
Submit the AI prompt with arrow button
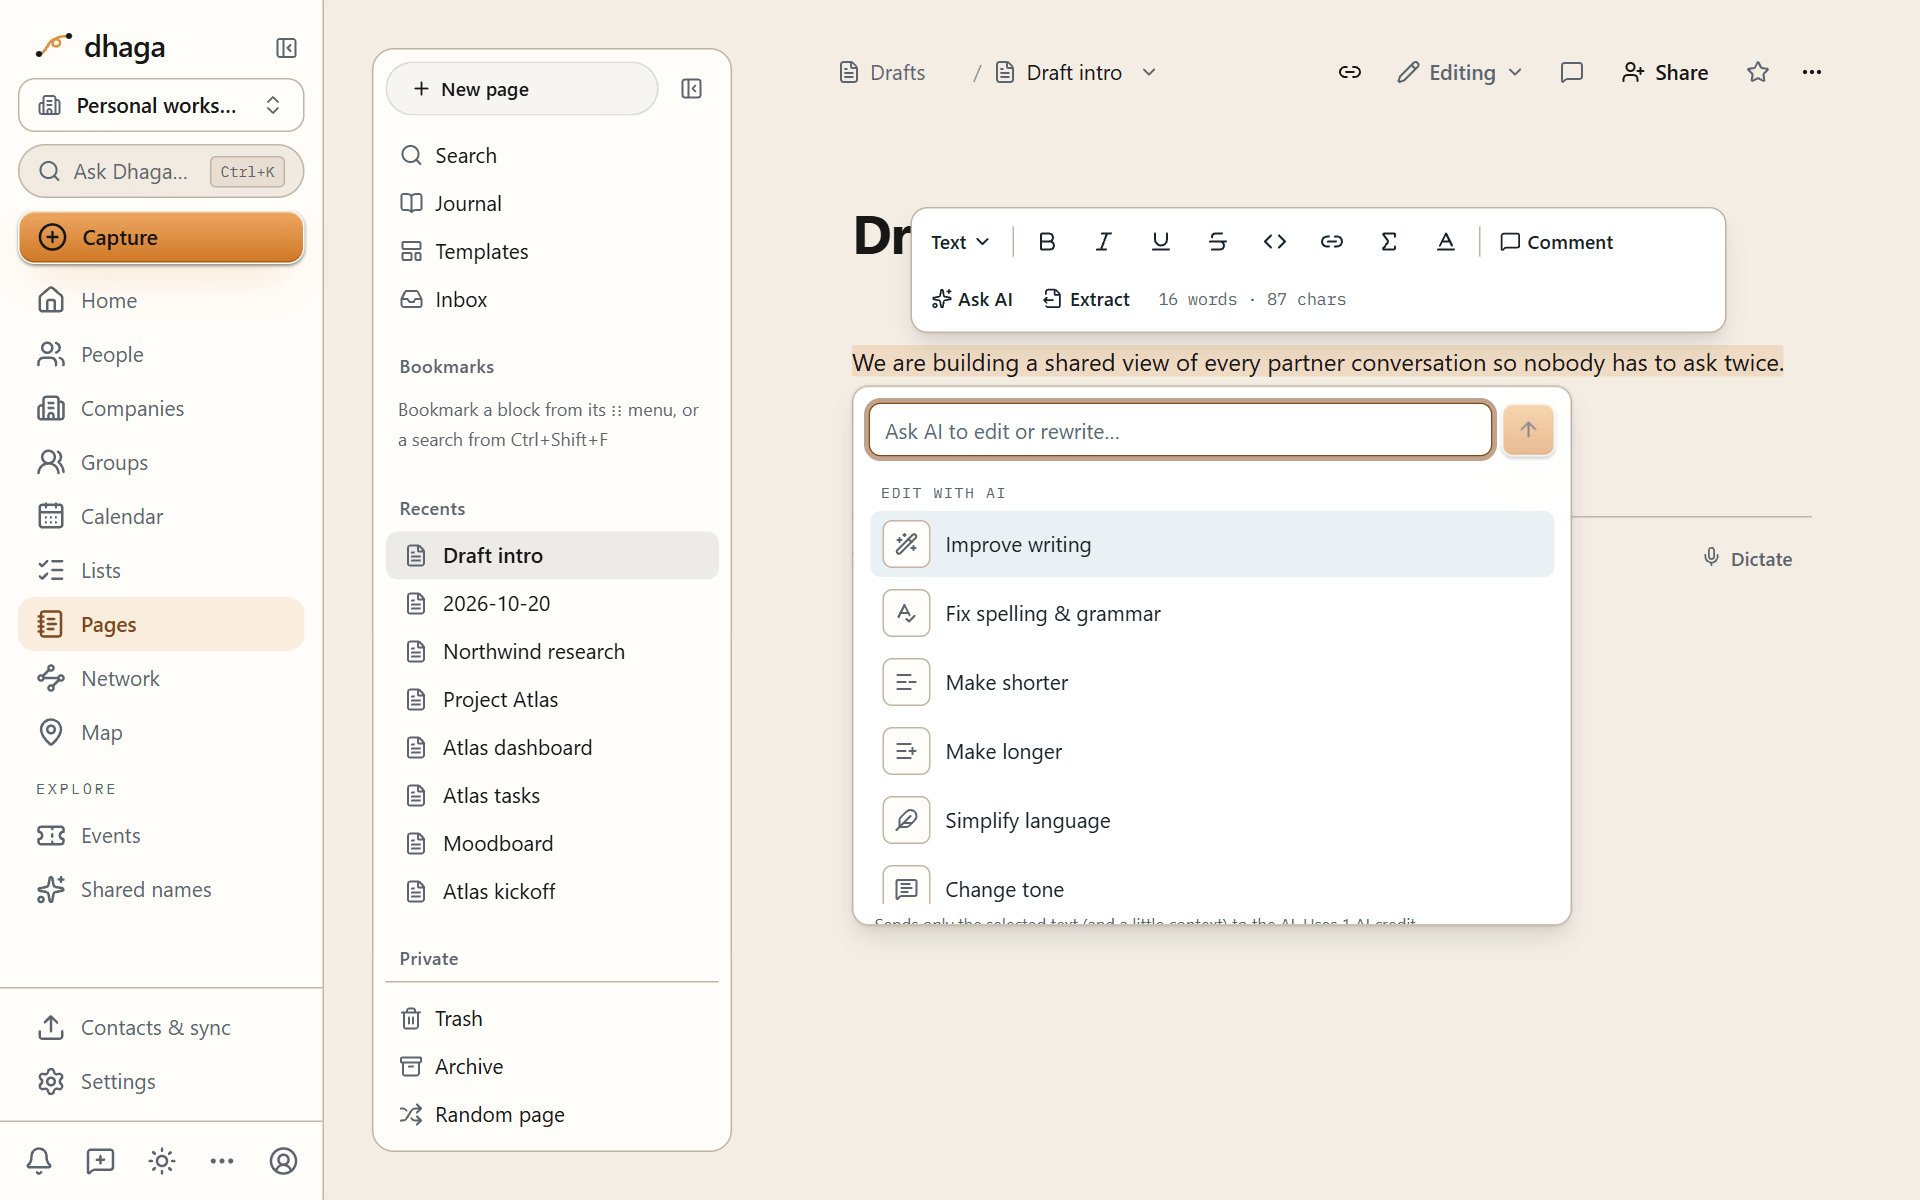point(1528,431)
